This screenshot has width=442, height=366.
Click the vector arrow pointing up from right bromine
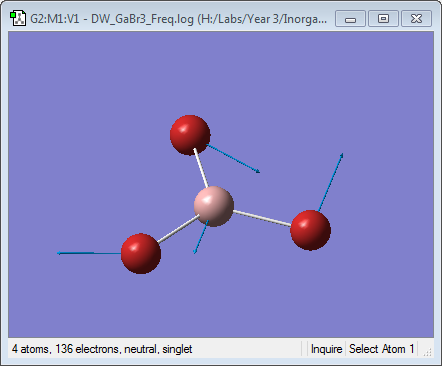click(331, 182)
